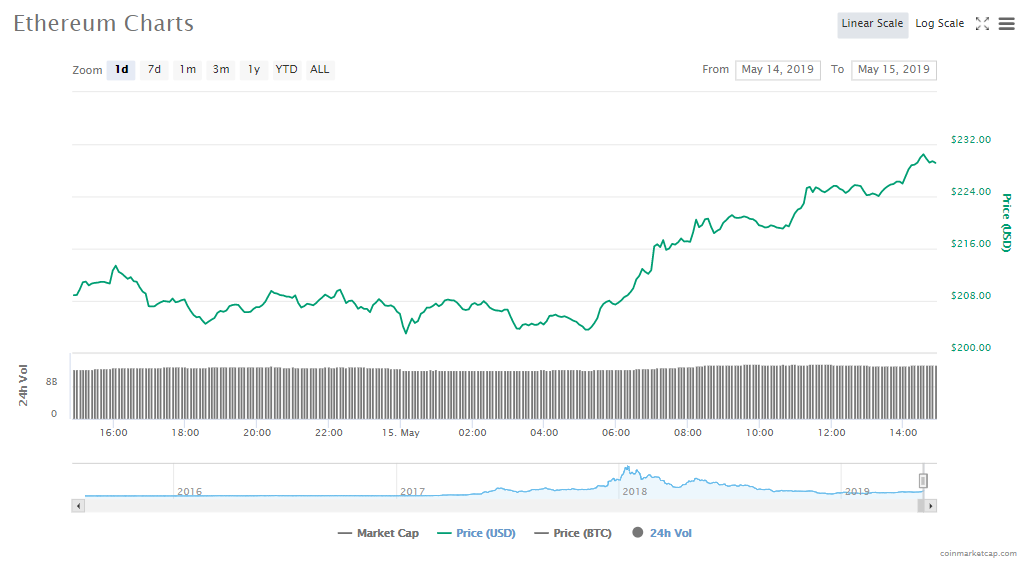
Task: Select 7d zoom range
Action: pos(154,70)
